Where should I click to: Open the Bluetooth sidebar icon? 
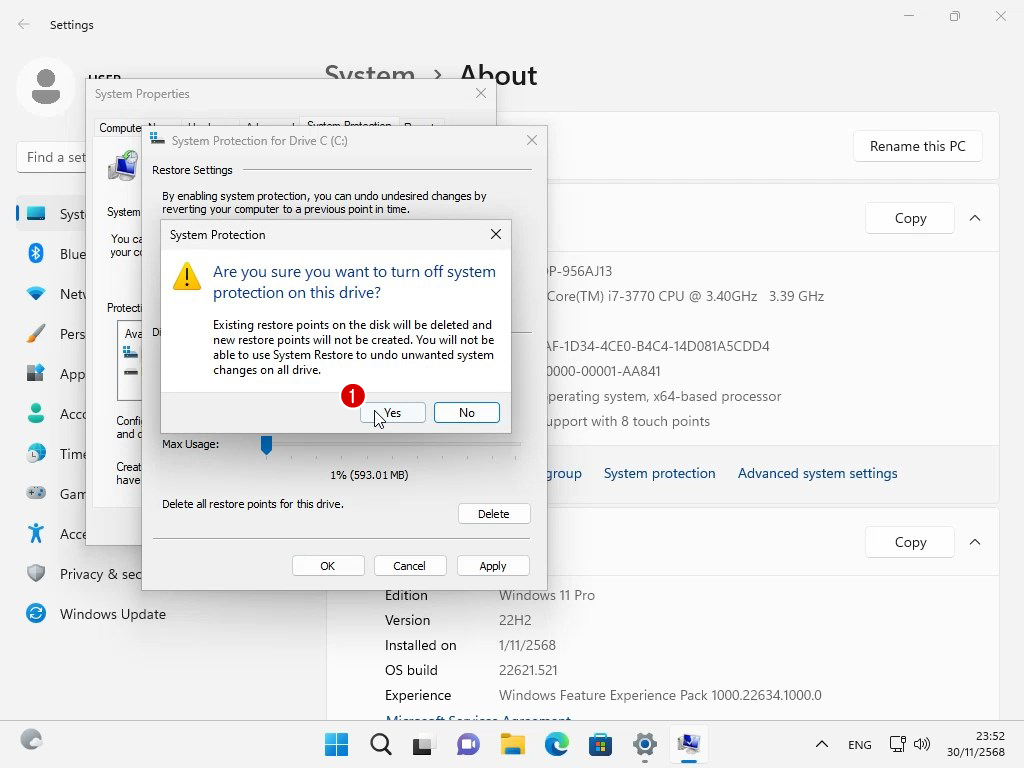(36, 254)
